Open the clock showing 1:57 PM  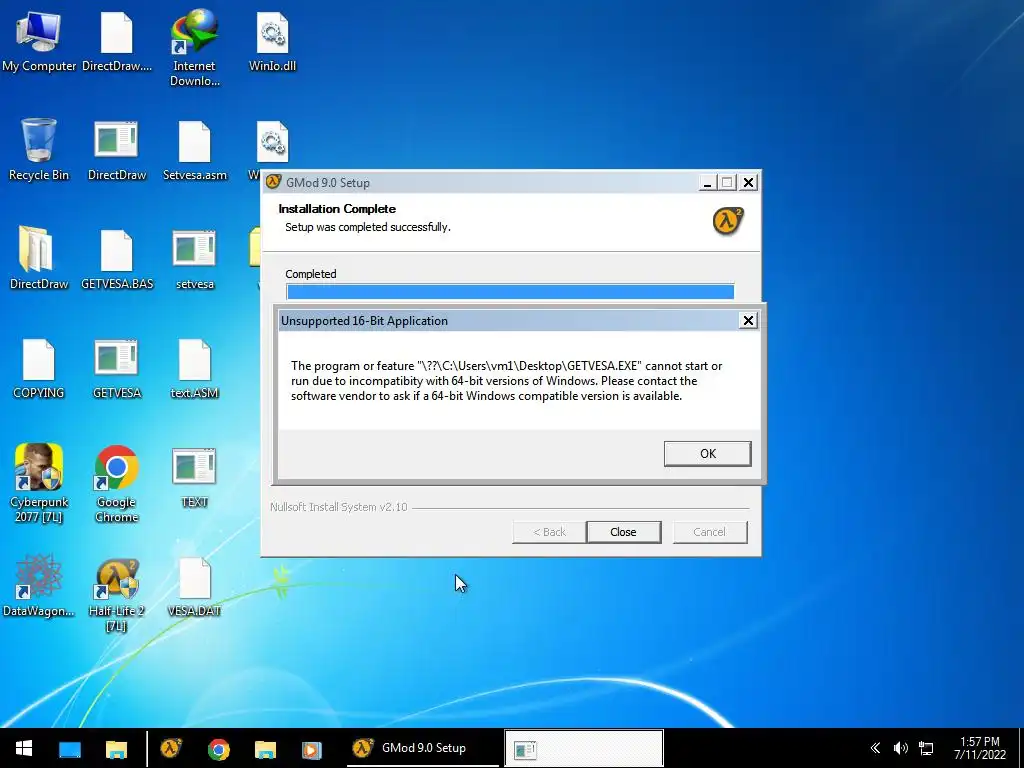click(x=980, y=748)
